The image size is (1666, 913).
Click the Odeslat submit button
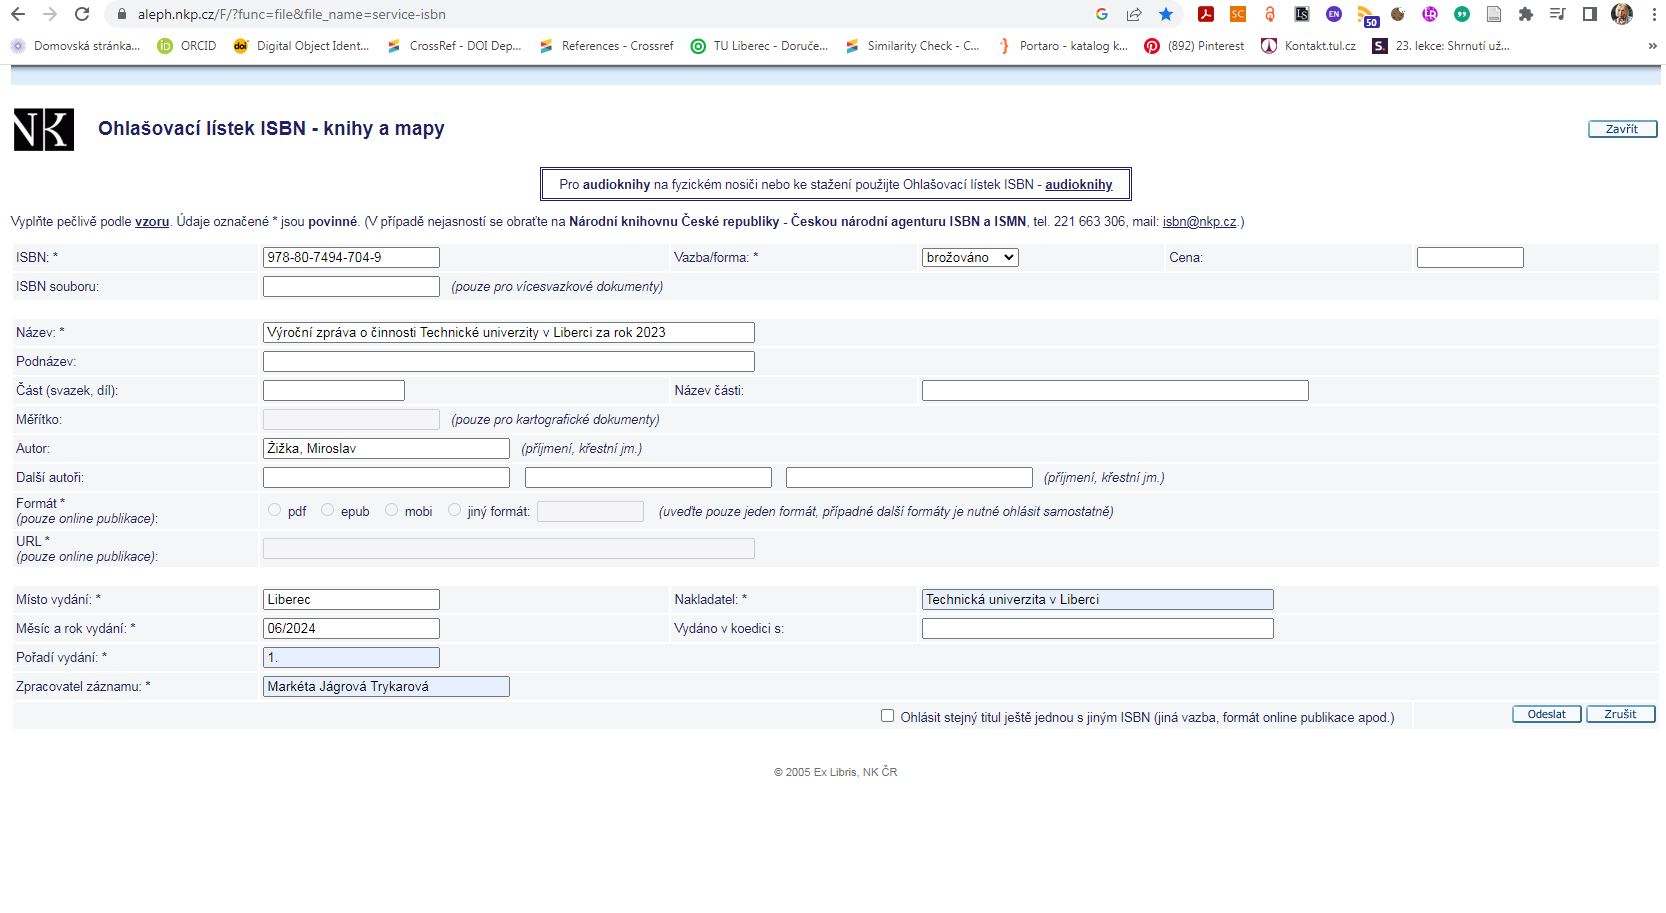coord(1546,714)
